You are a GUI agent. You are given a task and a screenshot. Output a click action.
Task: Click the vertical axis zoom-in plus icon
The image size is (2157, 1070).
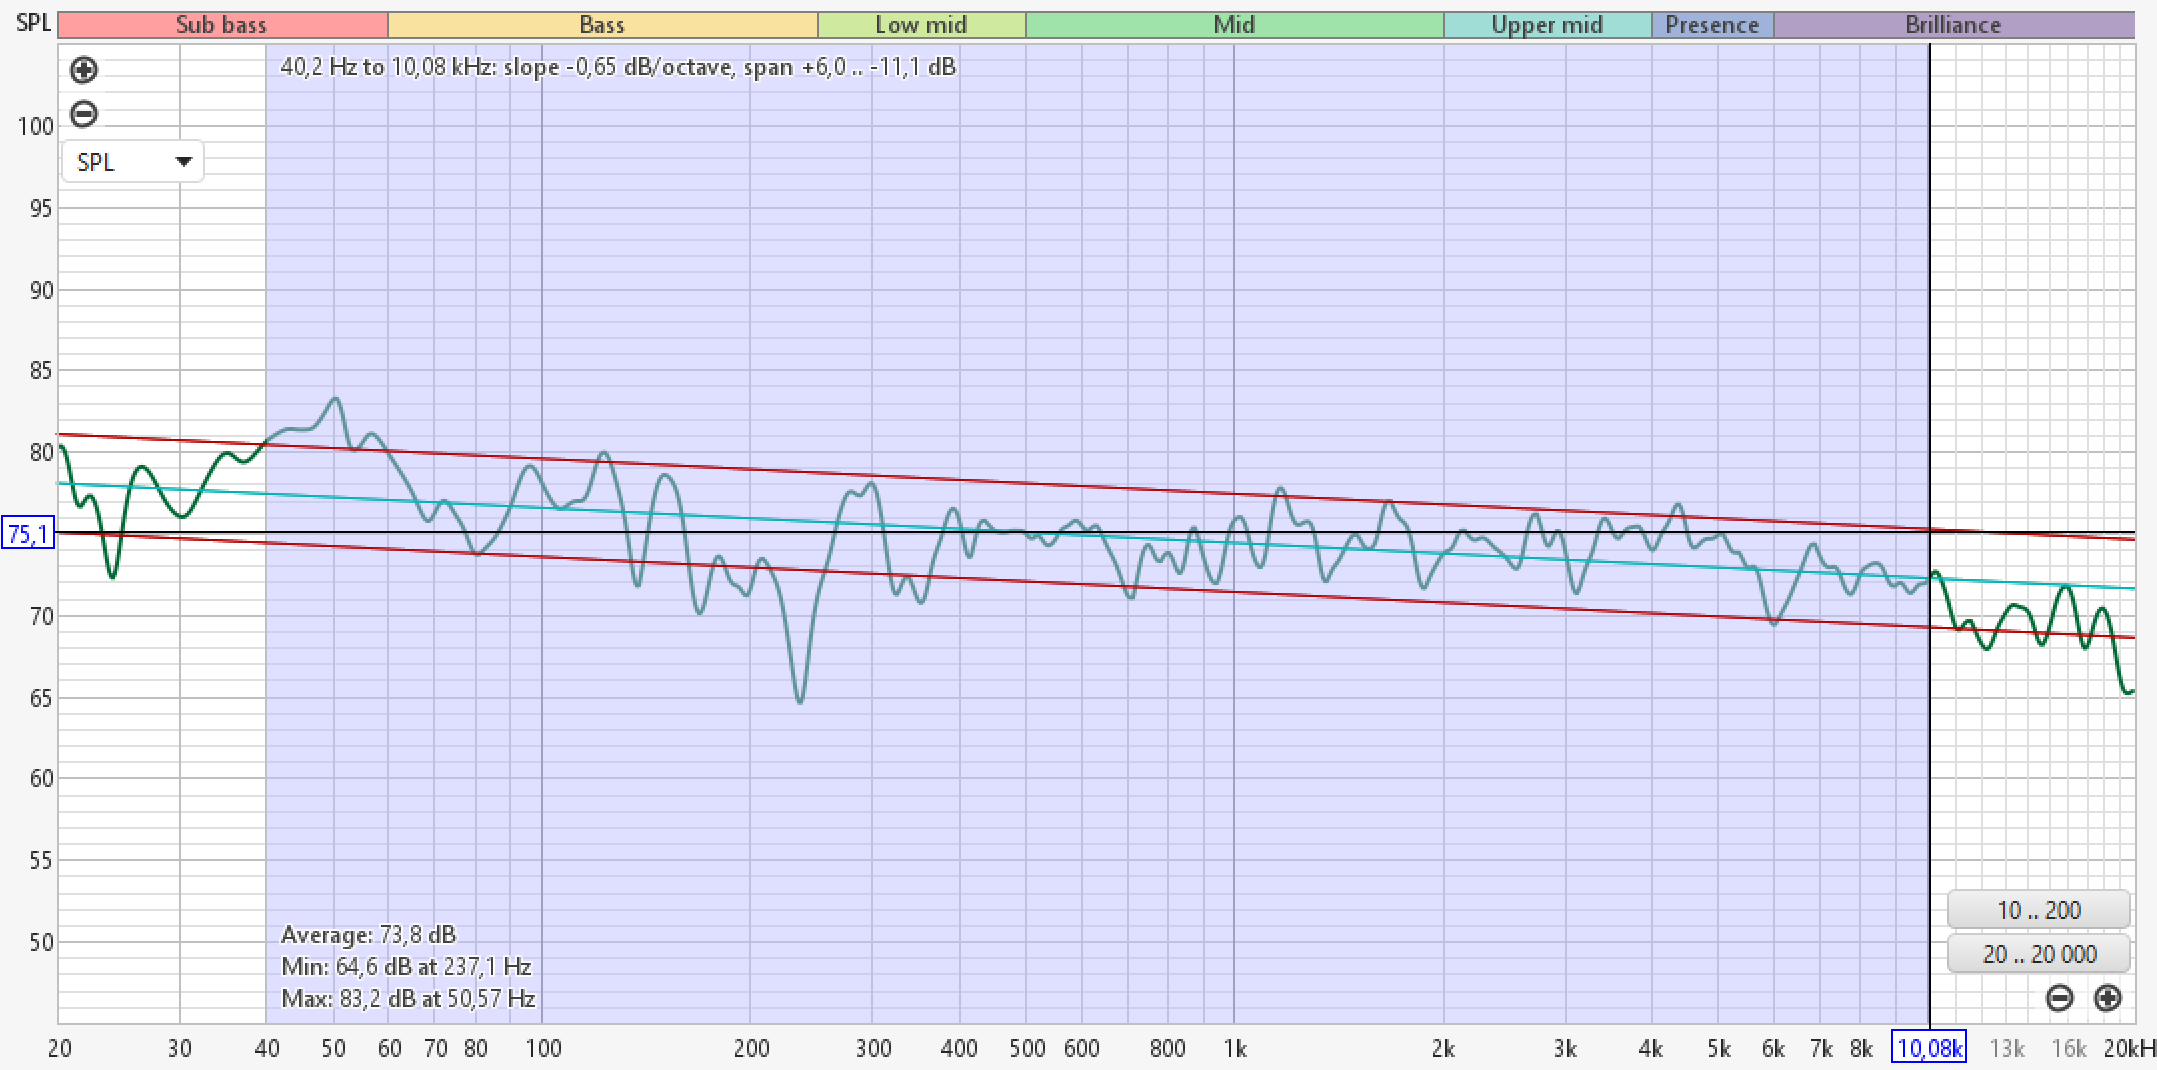(x=84, y=70)
